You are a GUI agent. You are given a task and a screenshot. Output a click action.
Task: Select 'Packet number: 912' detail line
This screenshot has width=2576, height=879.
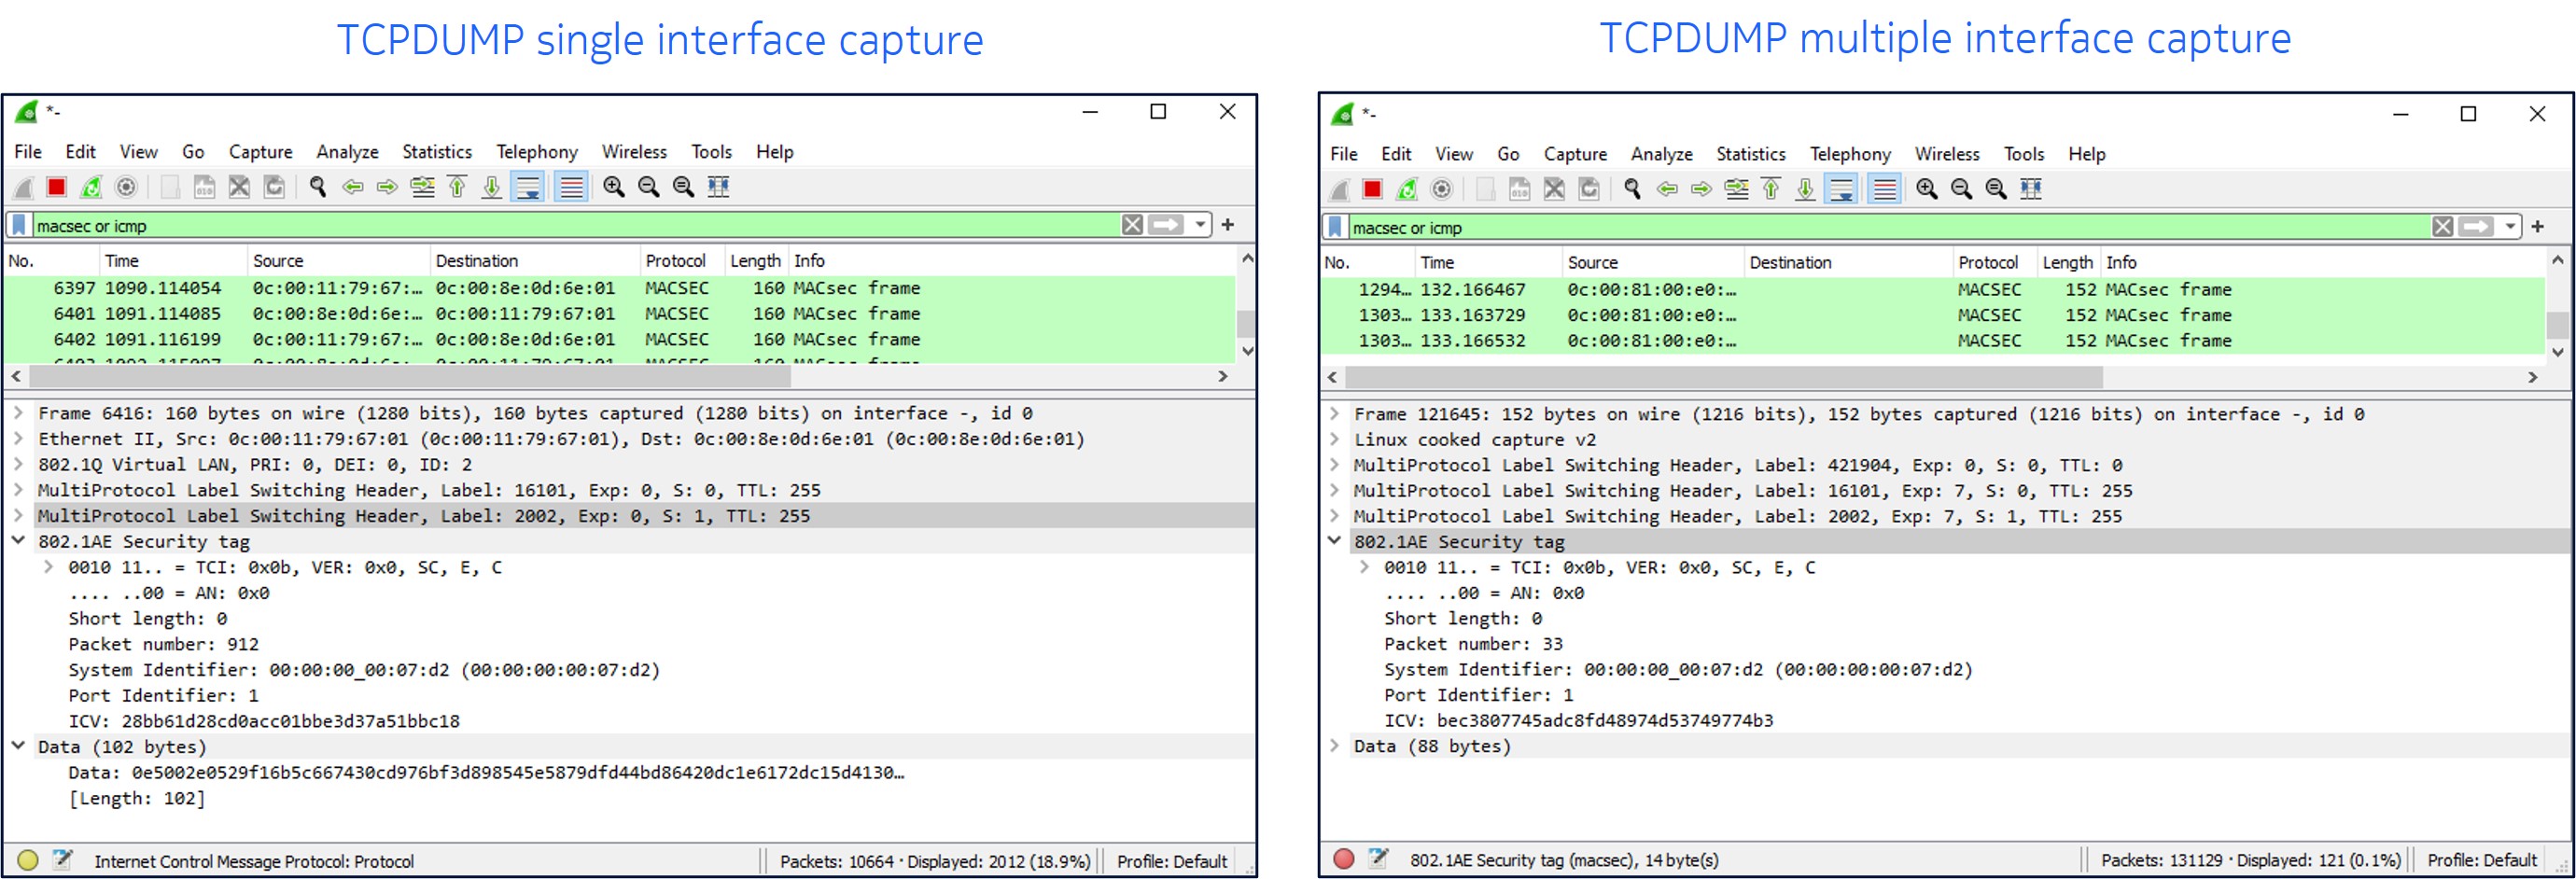coord(163,643)
